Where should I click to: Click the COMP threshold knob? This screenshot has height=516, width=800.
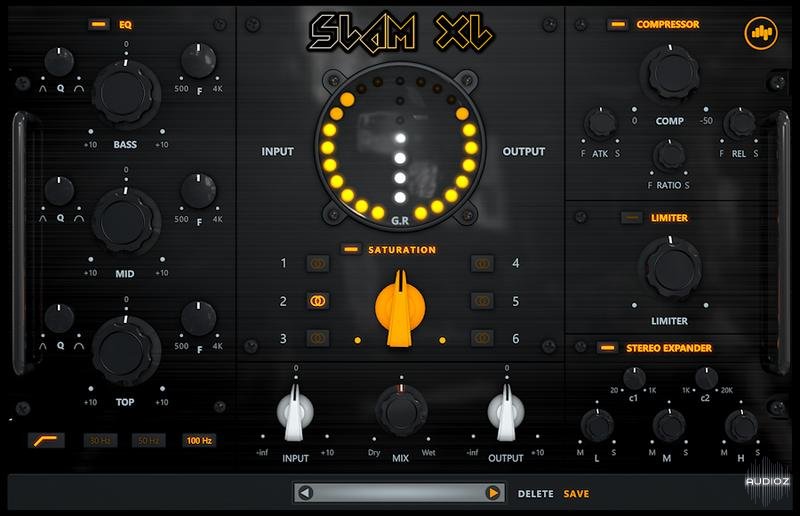[670, 74]
